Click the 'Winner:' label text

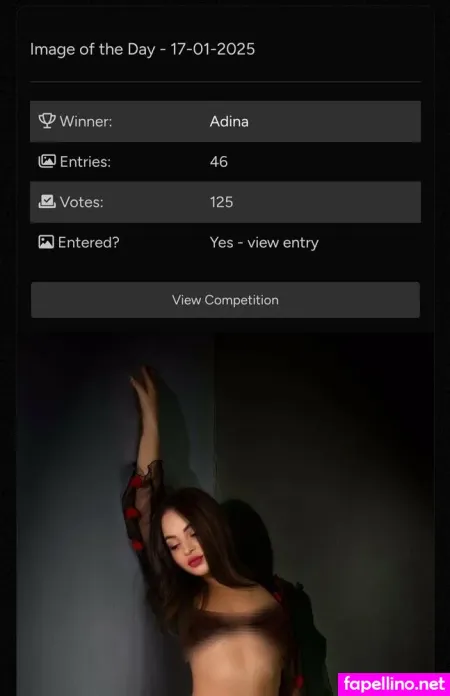pyautogui.click(x=86, y=121)
